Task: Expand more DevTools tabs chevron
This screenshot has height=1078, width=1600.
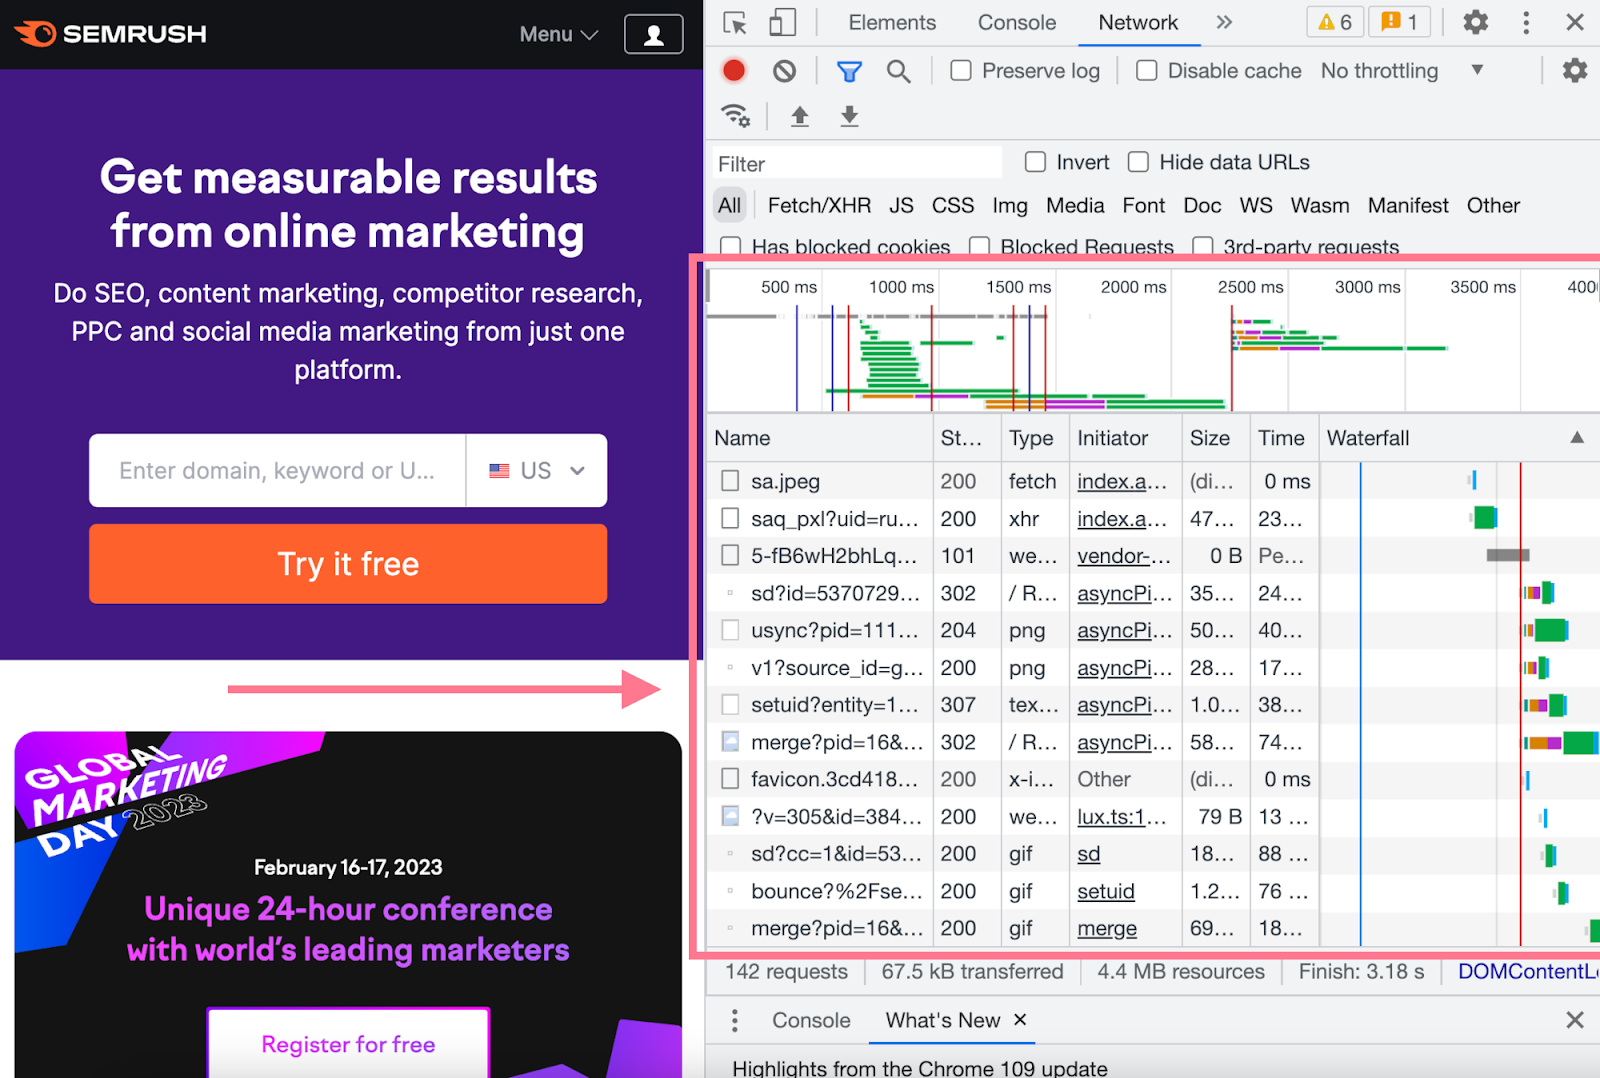Action: click(1224, 22)
